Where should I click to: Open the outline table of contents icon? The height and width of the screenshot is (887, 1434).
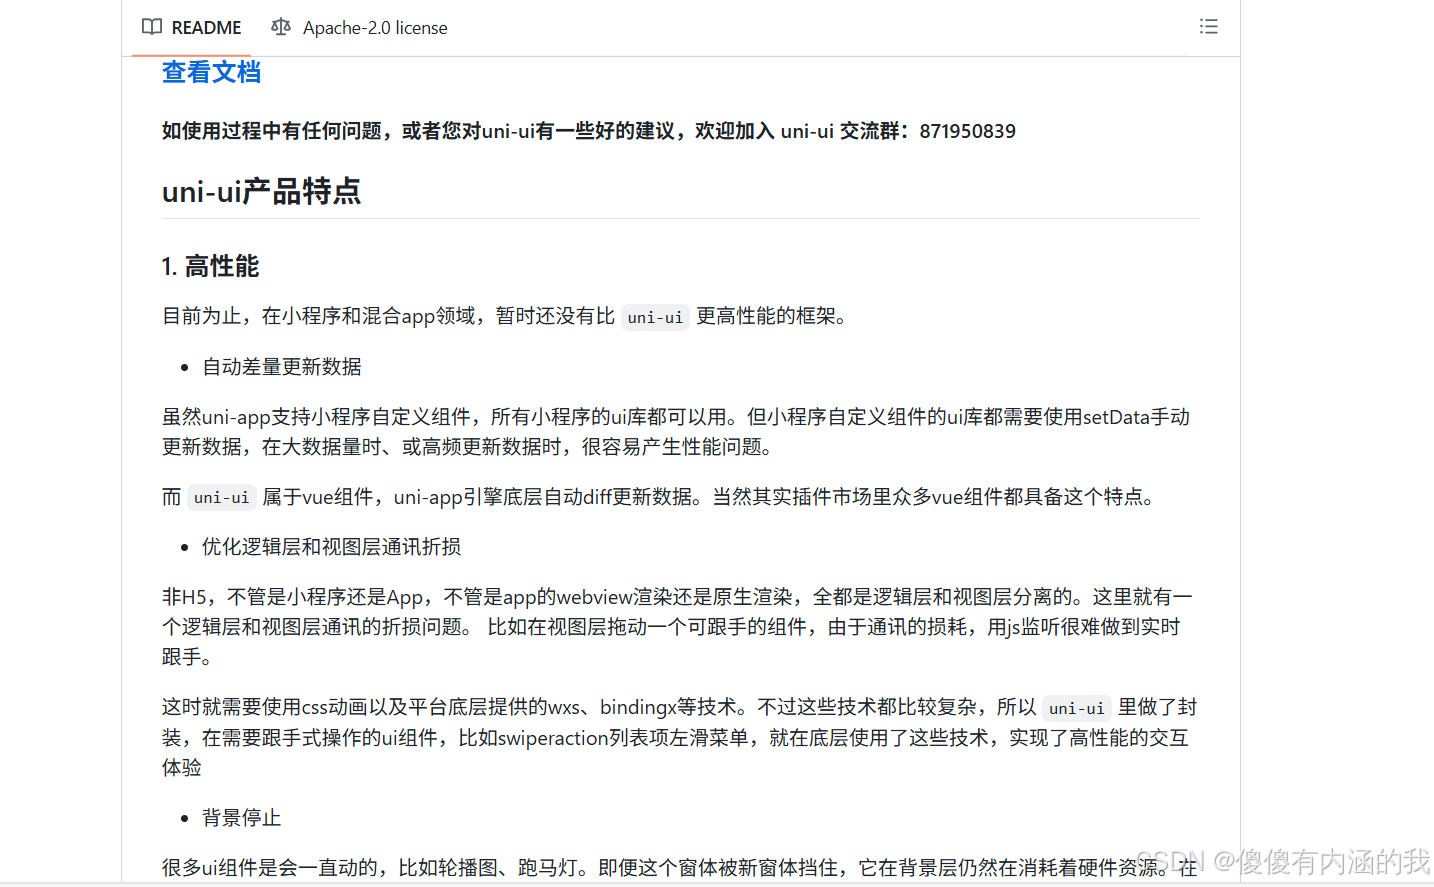tap(1209, 27)
